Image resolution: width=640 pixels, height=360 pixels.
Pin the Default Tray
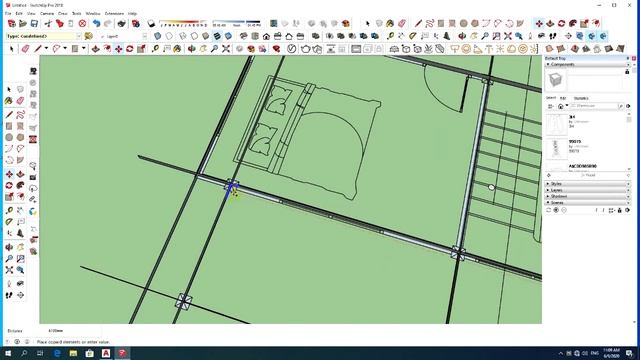coord(628,58)
